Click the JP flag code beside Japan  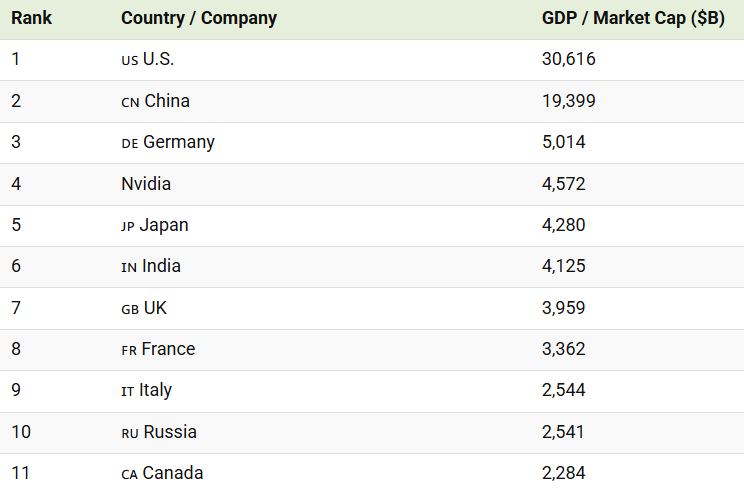pyautogui.click(x=127, y=226)
